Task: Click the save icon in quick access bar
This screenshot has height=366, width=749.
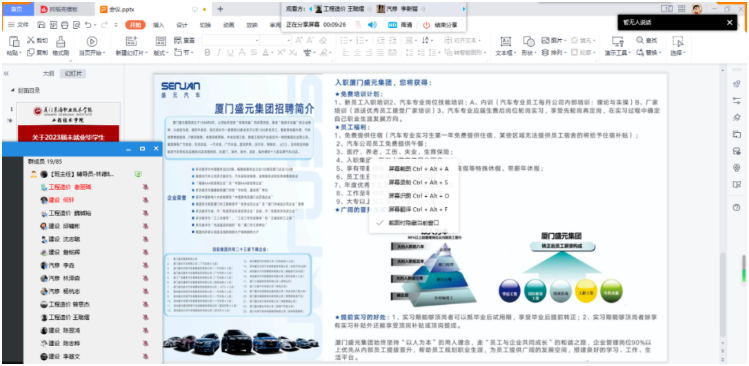Action: coord(41,24)
